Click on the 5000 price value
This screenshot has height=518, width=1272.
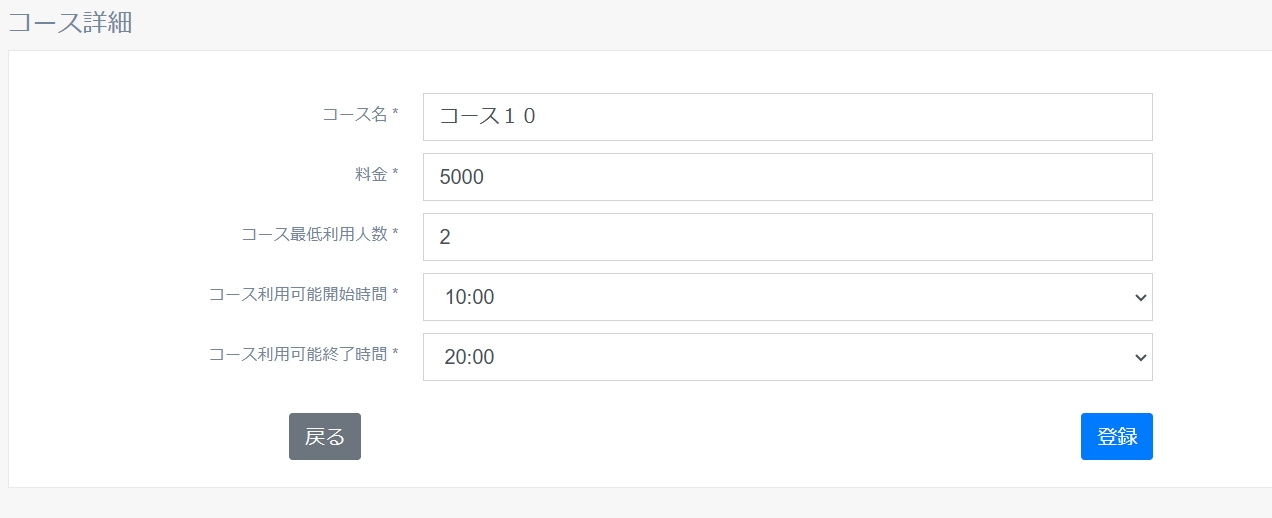pyautogui.click(x=462, y=177)
